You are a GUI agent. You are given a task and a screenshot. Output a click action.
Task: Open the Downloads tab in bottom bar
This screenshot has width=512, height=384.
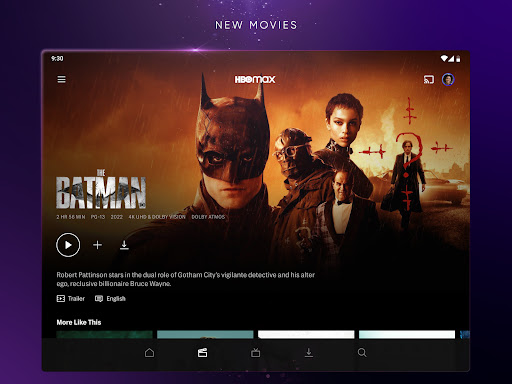coord(309,353)
